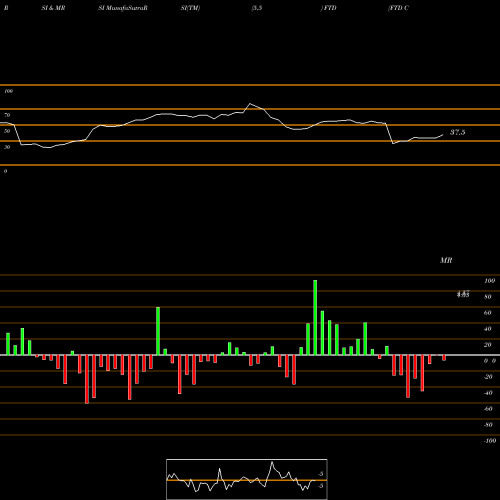Click the 80 label on MR scale

[x=488, y=297]
